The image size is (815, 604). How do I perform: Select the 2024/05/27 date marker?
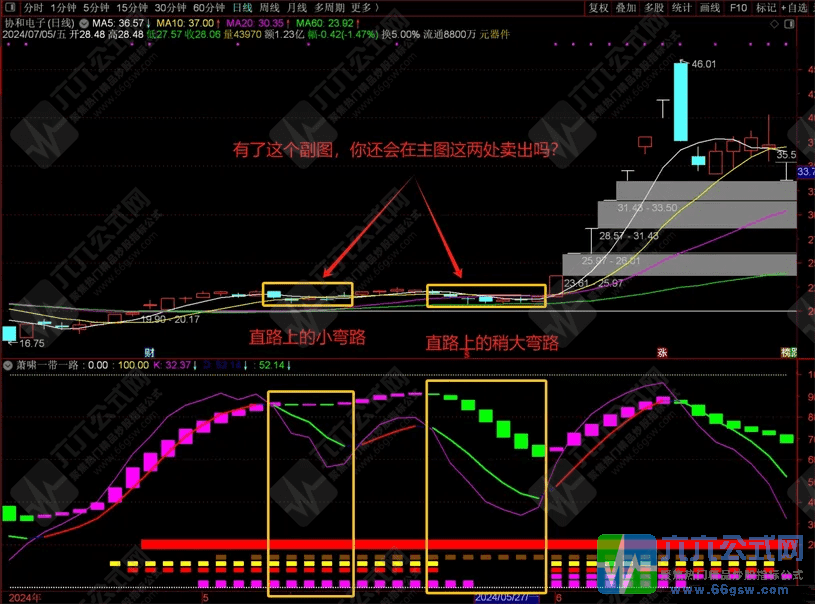click(x=507, y=596)
